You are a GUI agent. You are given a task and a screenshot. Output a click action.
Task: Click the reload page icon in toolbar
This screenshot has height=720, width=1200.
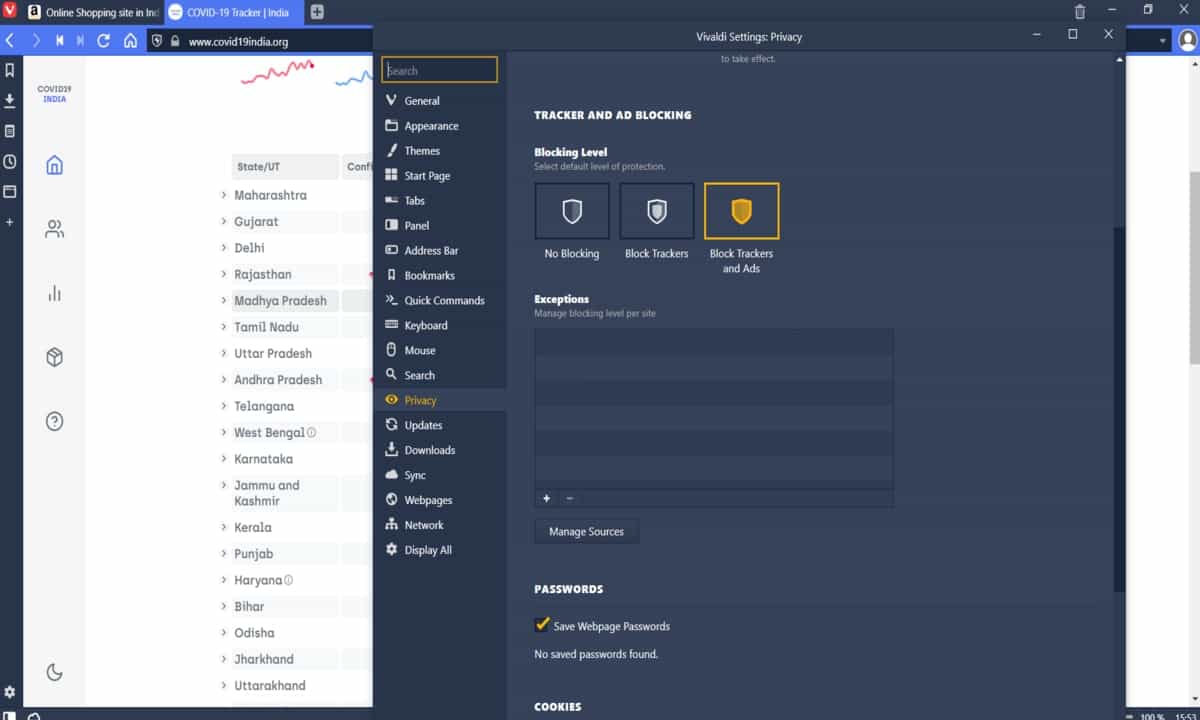tap(104, 41)
